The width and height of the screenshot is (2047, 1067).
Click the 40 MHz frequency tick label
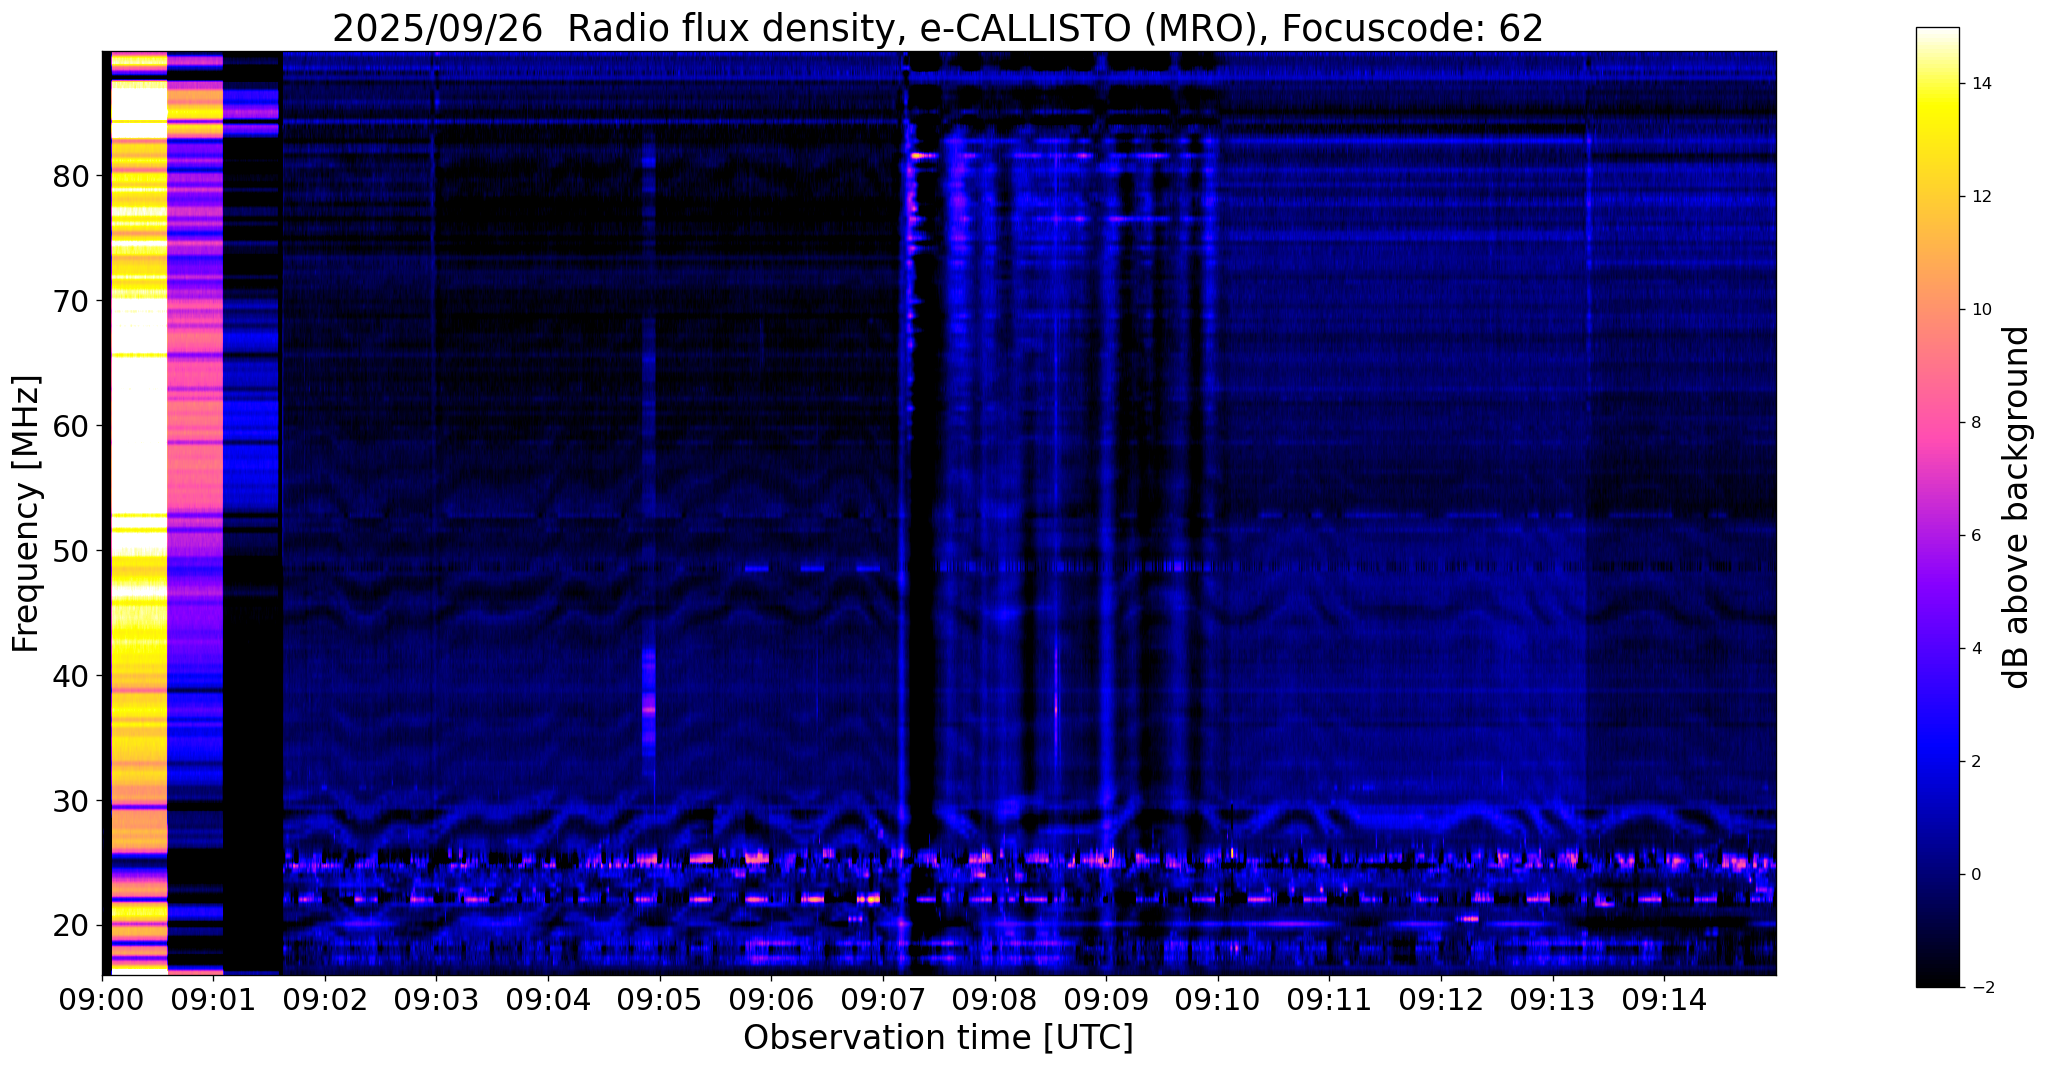pos(72,676)
